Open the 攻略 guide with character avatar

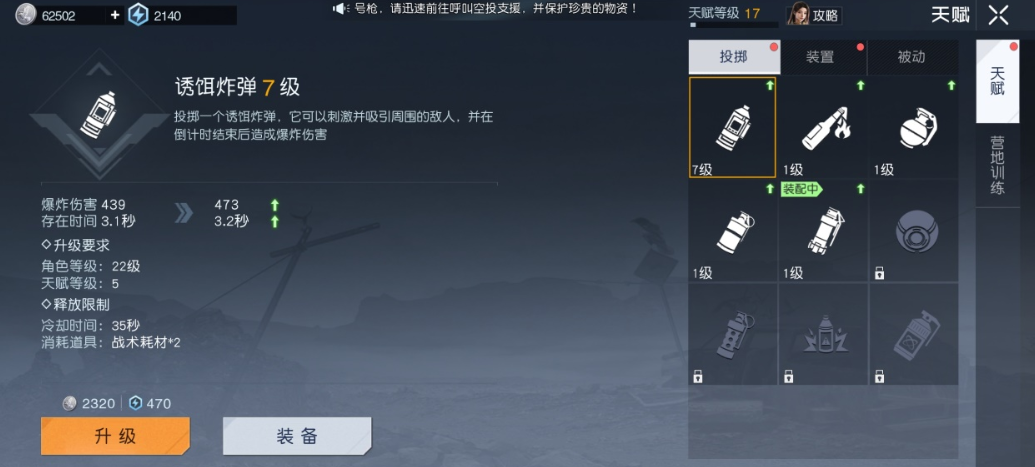814,14
